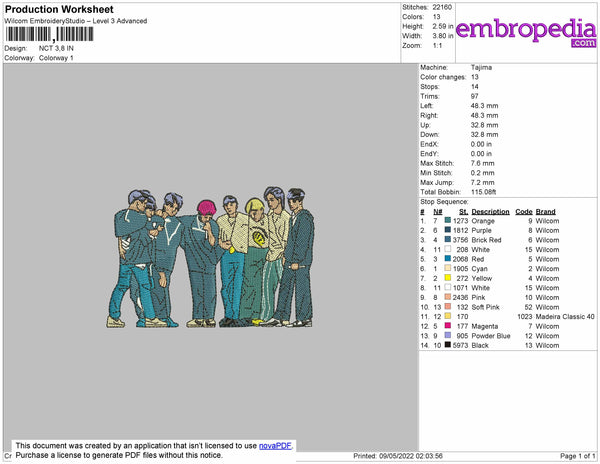The image size is (600, 464).
Task: Click the 'Printed: 09/05/2022 02:03:56' timestamp
Action: [398, 456]
